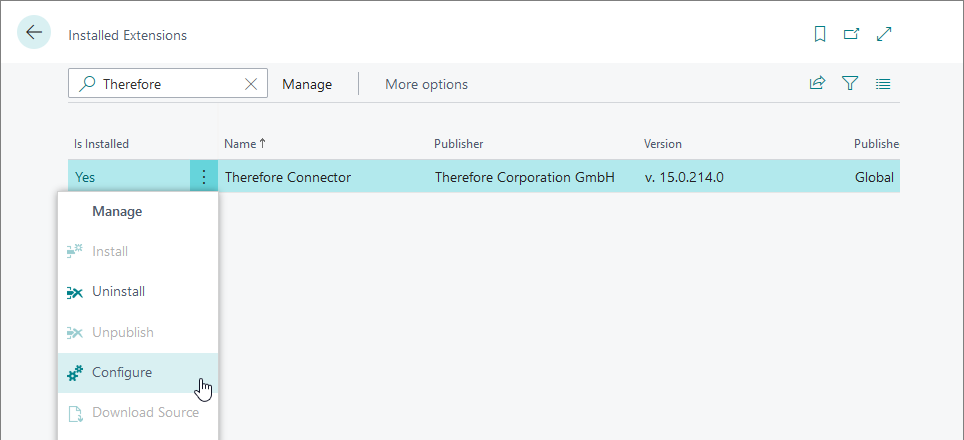Screen dimensions: 964x440
Task: Share the list using the share icon
Action: coord(817,83)
